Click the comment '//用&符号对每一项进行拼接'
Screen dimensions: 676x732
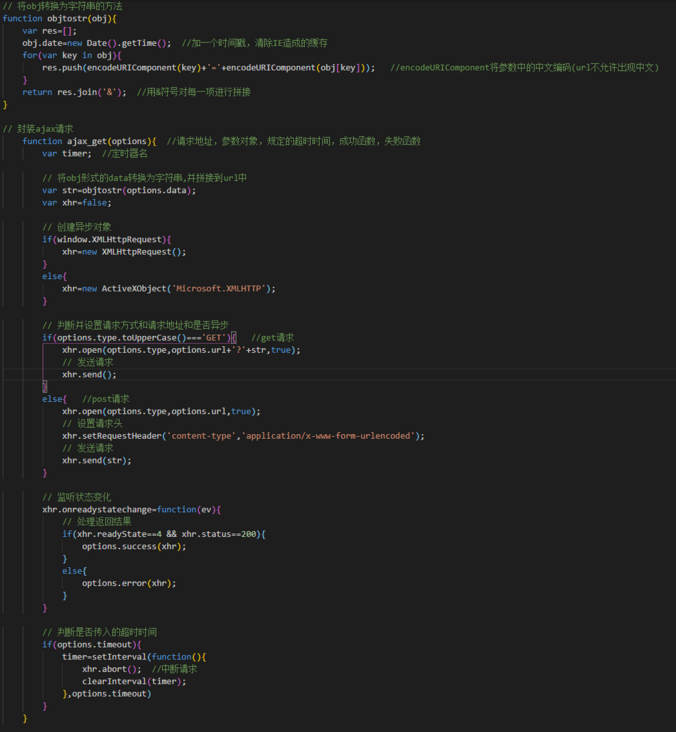pyautogui.click(x=194, y=92)
